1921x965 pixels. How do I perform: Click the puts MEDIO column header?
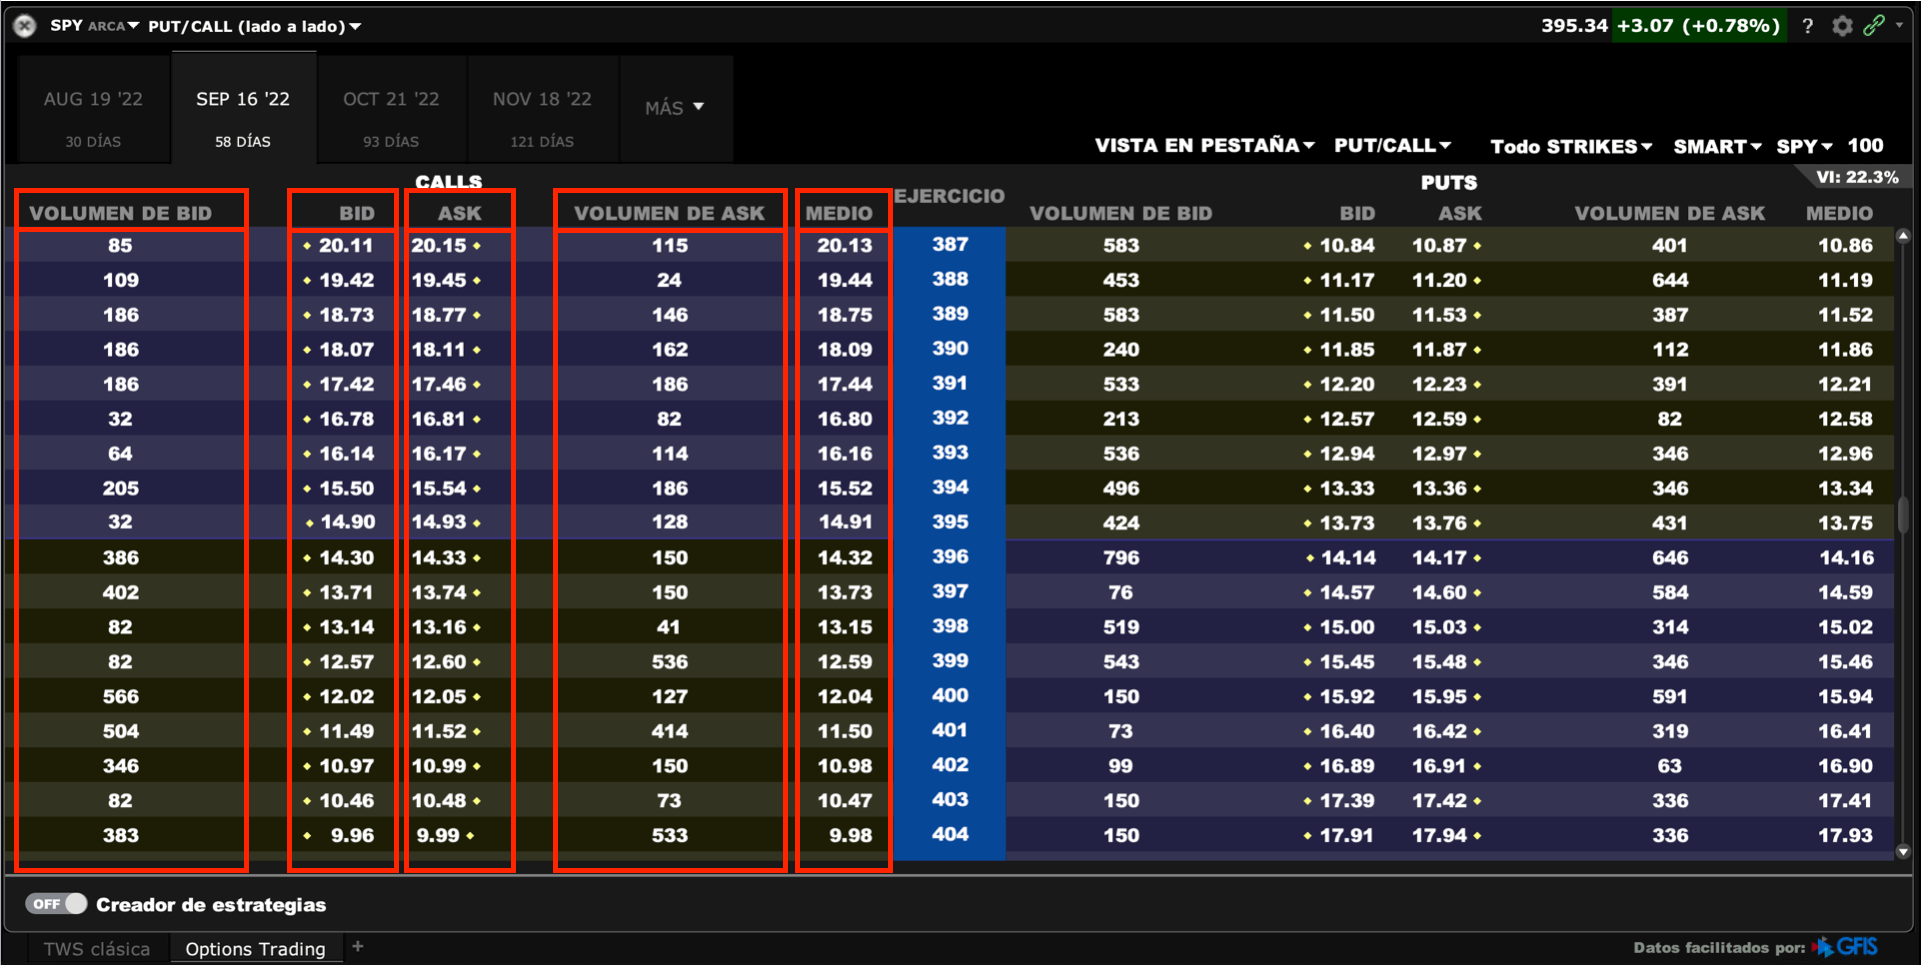pyautogui.click(x=1839, y=213)
